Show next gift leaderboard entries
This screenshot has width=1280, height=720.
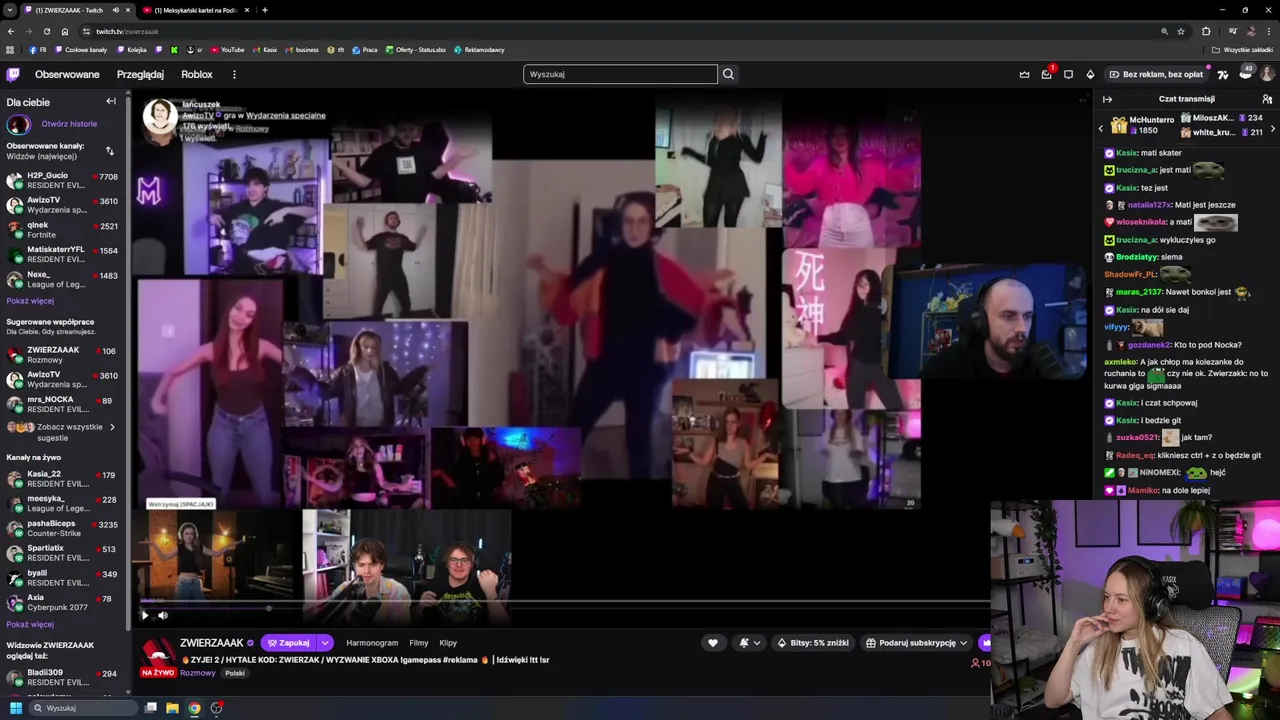click(x=1272, y=129)
